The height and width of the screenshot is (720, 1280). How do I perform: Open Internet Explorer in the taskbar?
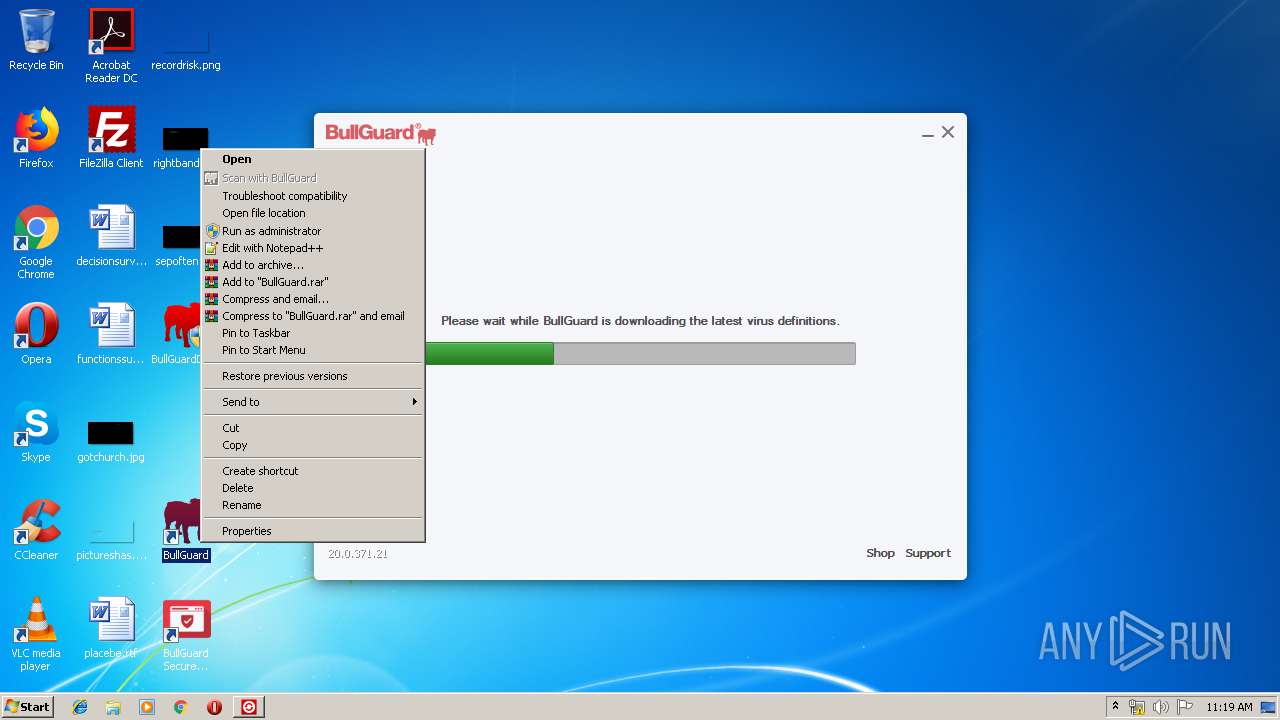(80, 707)
